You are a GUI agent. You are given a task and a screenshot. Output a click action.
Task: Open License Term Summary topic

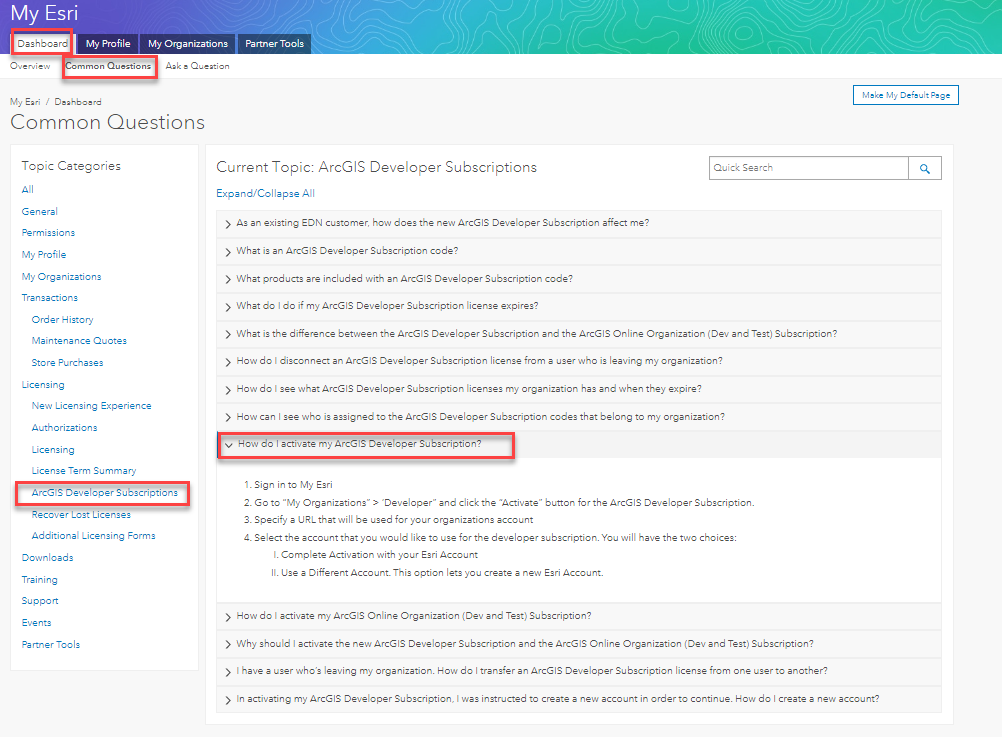point(84,470)
